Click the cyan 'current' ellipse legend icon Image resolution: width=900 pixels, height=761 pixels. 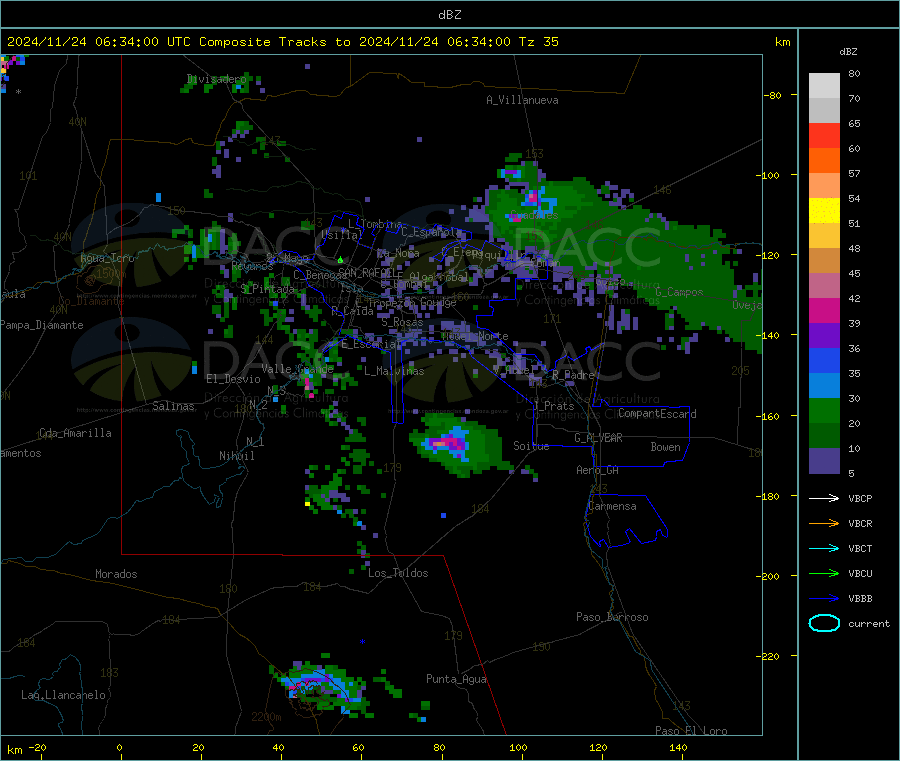coord(824,623)
